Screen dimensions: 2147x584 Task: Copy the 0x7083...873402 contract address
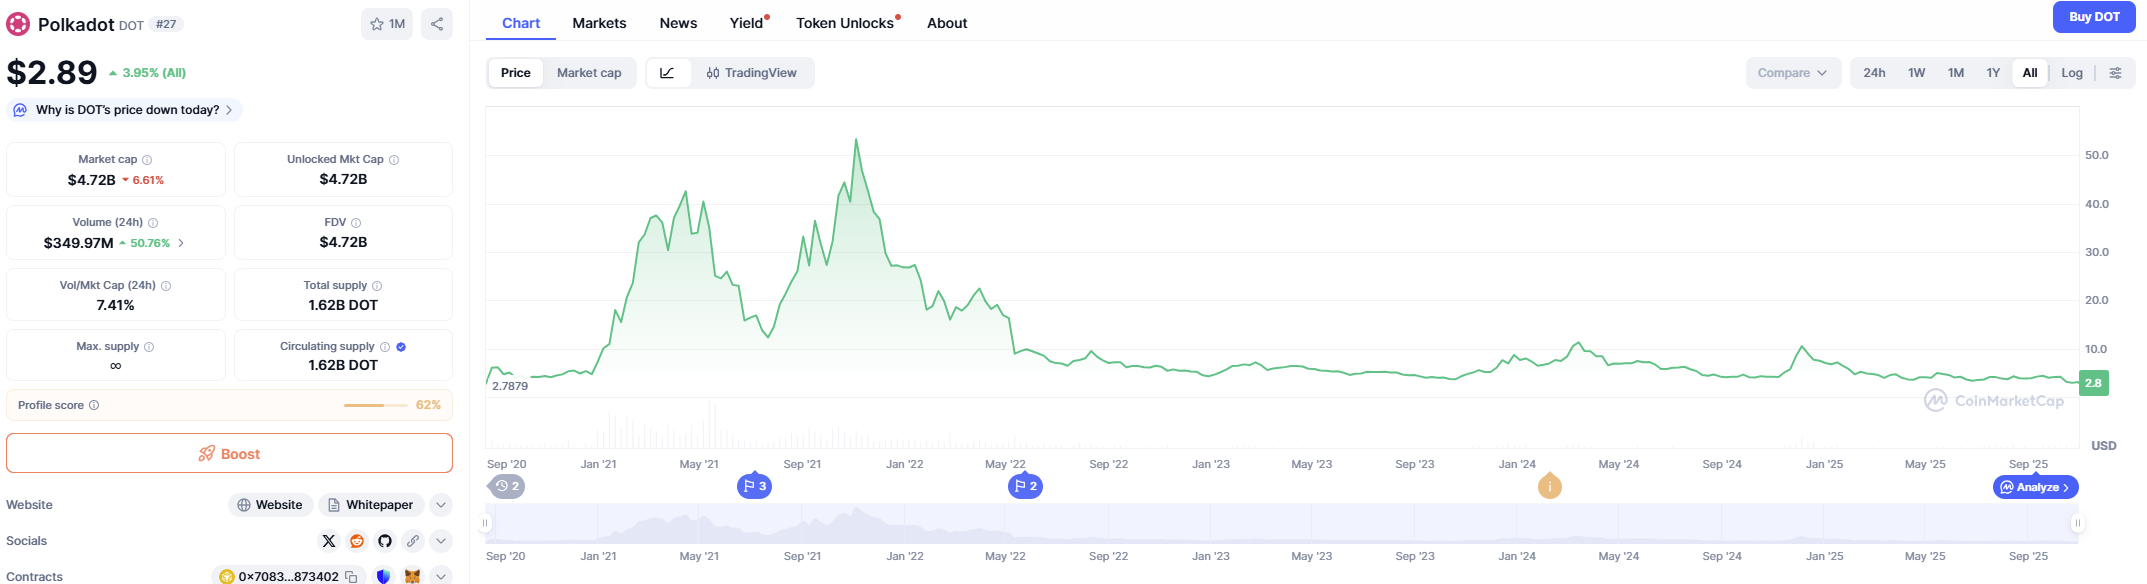click(351, 577)
